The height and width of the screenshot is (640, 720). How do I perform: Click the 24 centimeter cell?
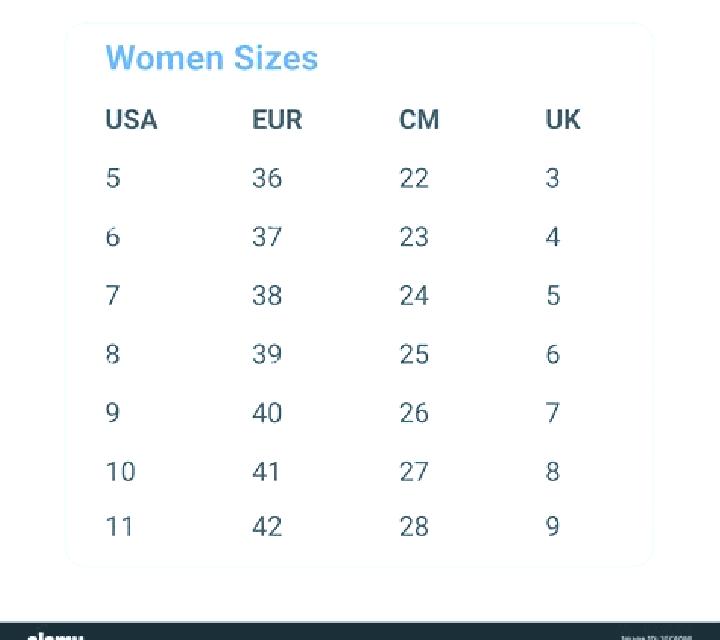click(x=414, y=295)
